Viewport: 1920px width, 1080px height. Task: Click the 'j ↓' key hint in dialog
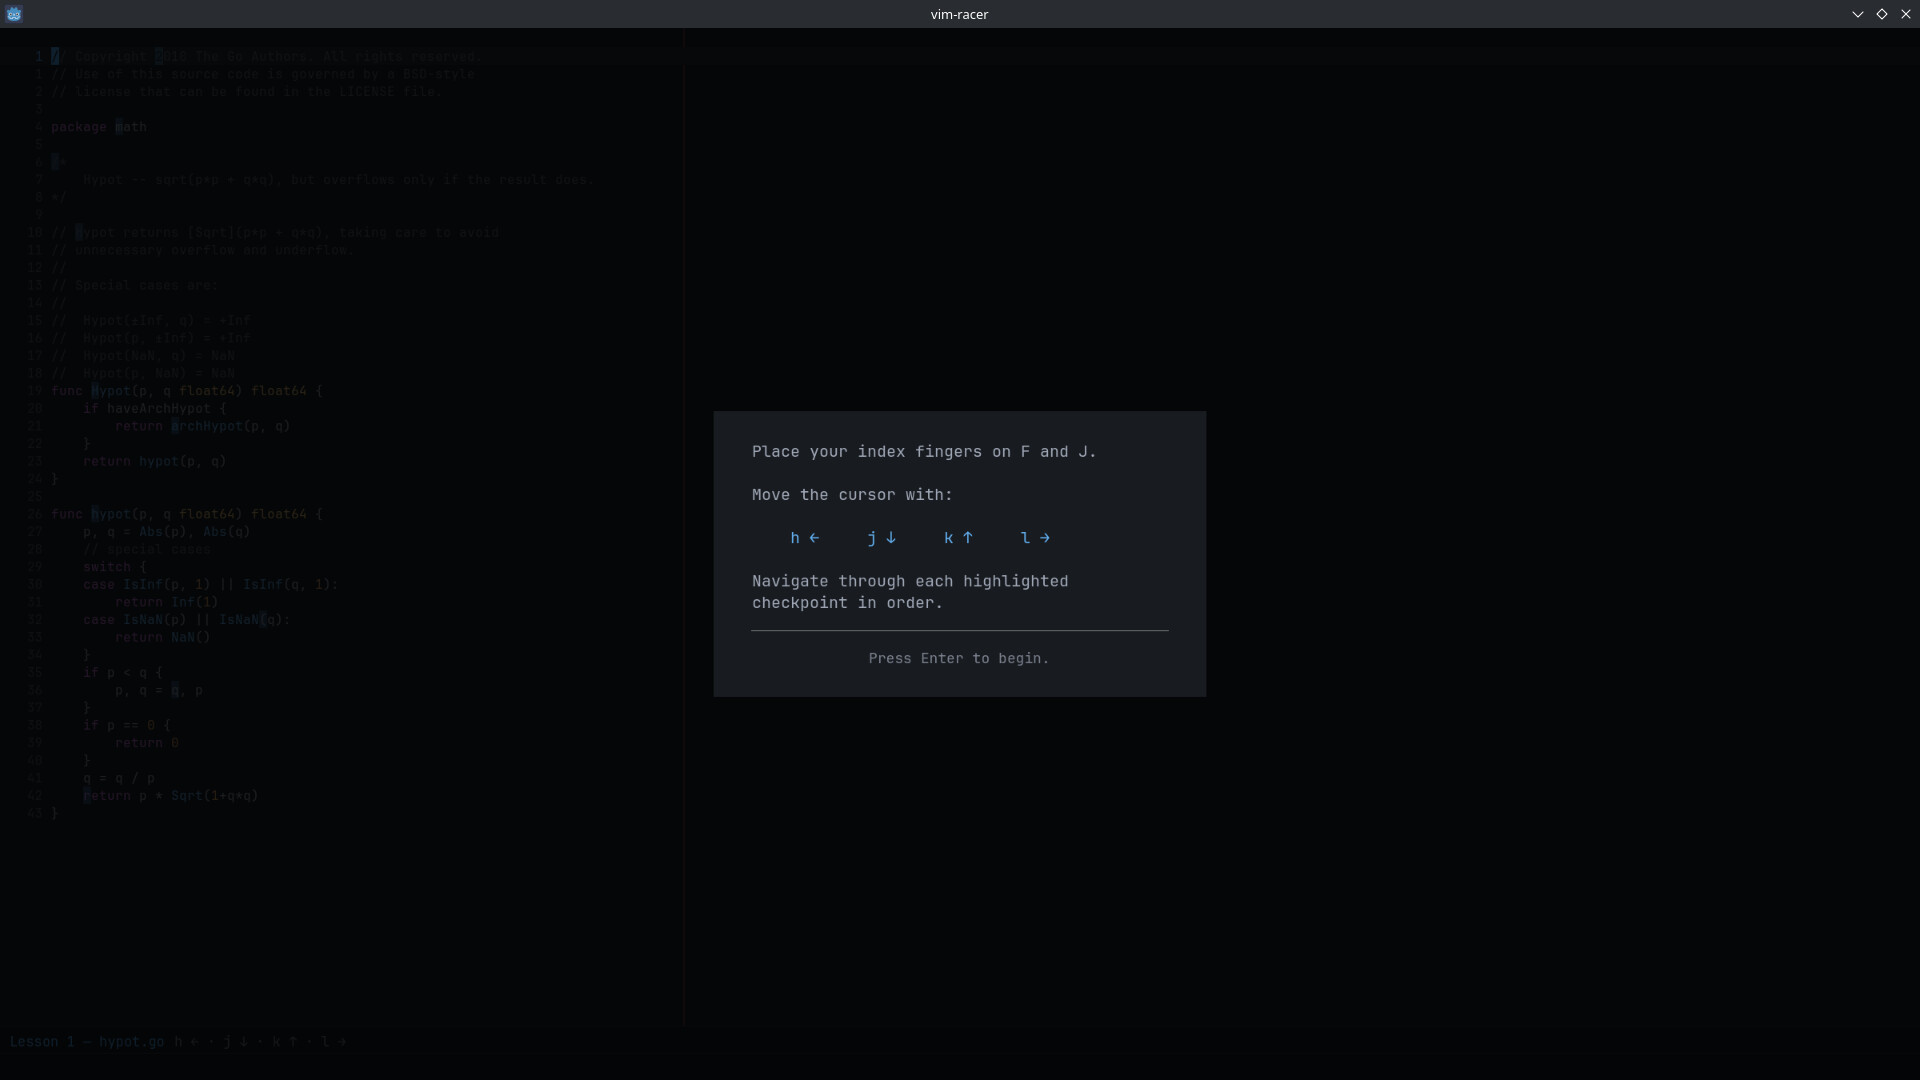(x=882, y=538)
